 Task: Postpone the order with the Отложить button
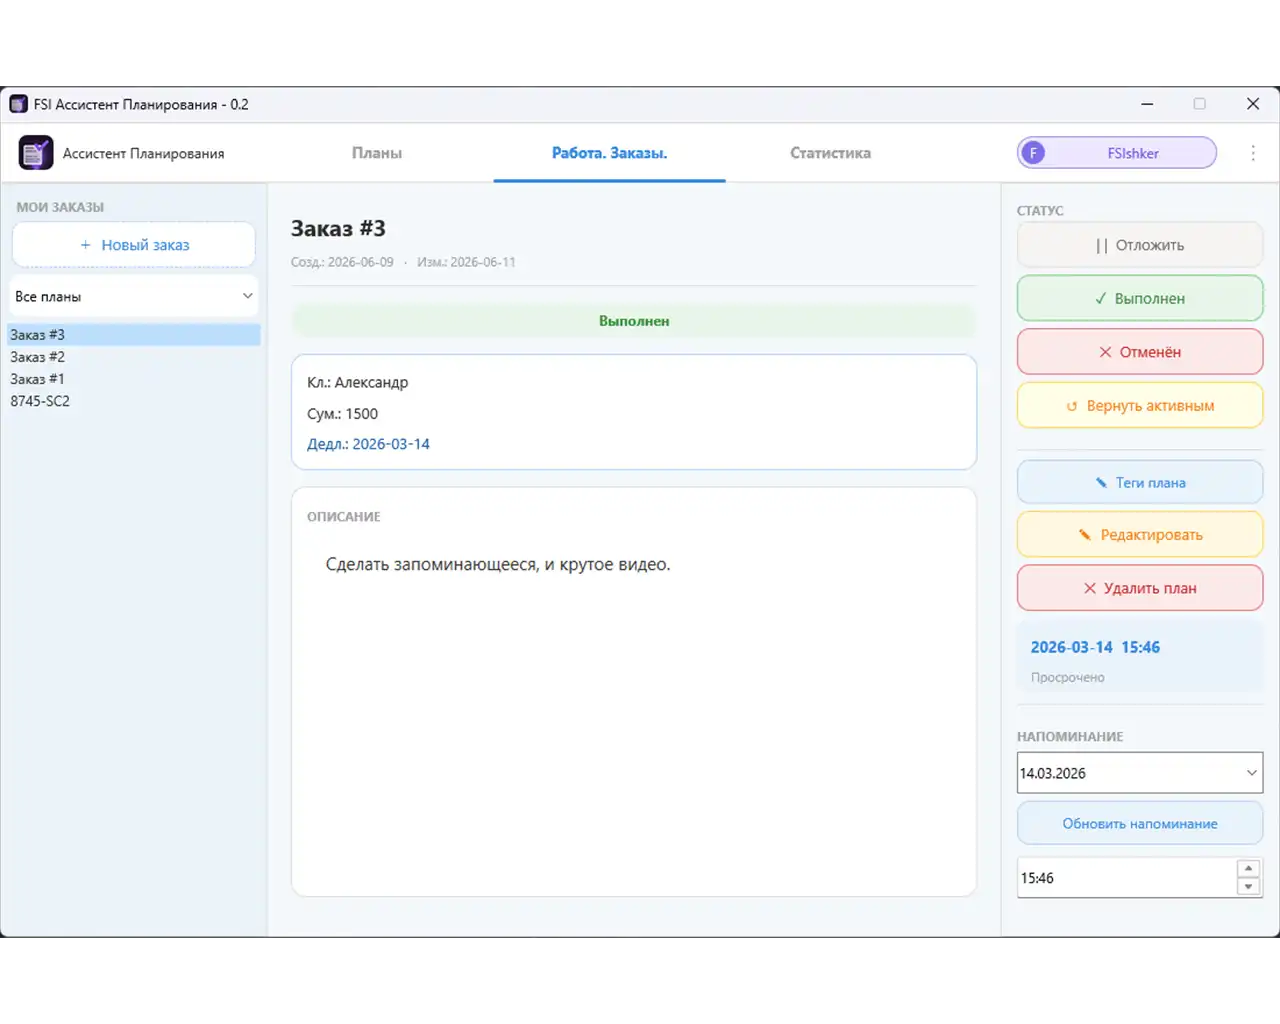tap(1140, 245)
